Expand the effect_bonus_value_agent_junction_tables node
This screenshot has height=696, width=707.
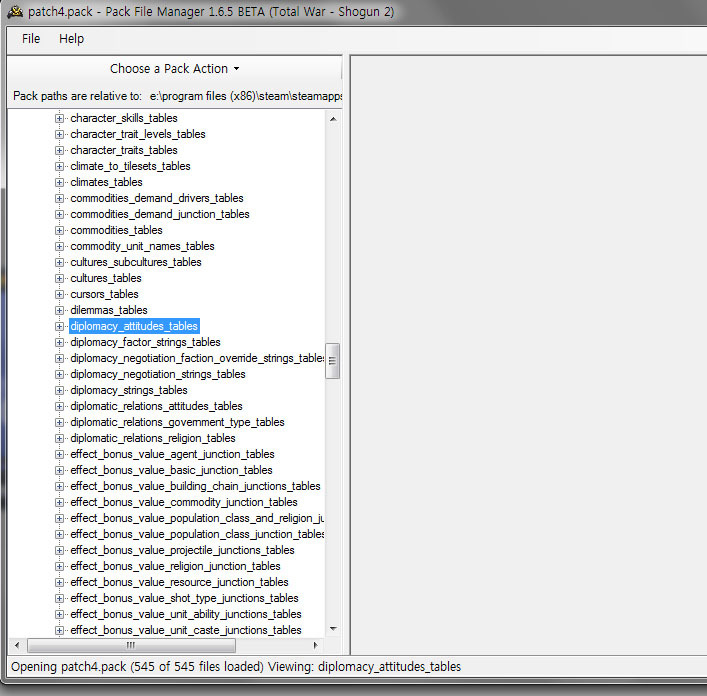tap(59, 454)
